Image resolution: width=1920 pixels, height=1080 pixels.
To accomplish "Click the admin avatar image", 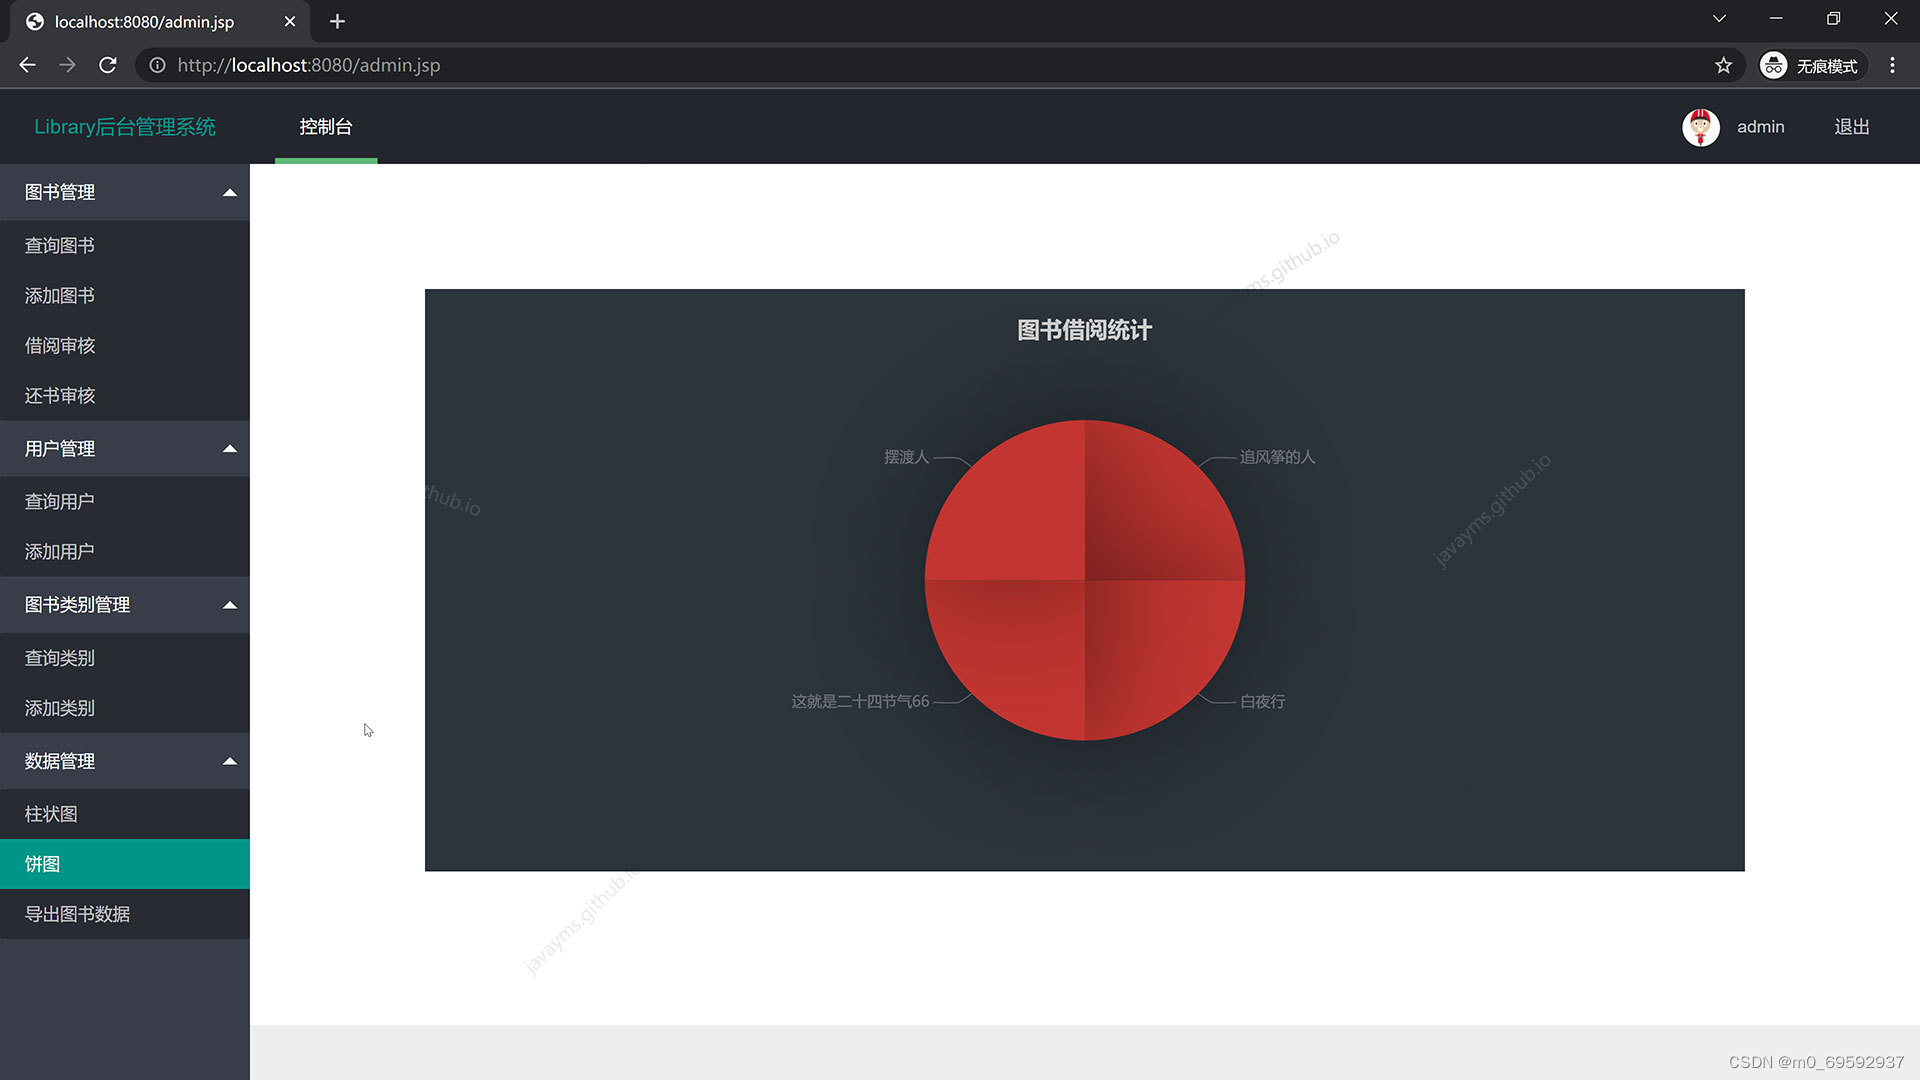I will (x=1700, y=127).
